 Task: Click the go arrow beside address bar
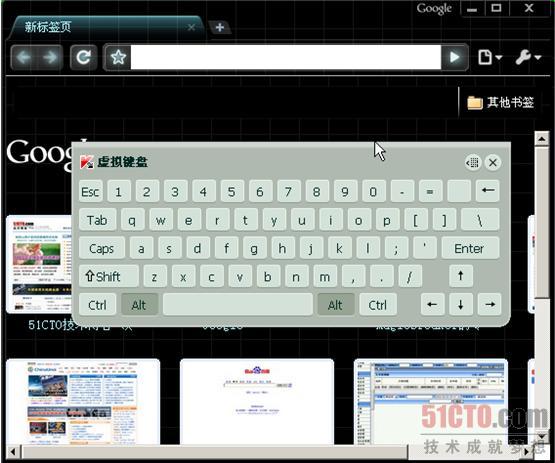click(454, 57)
